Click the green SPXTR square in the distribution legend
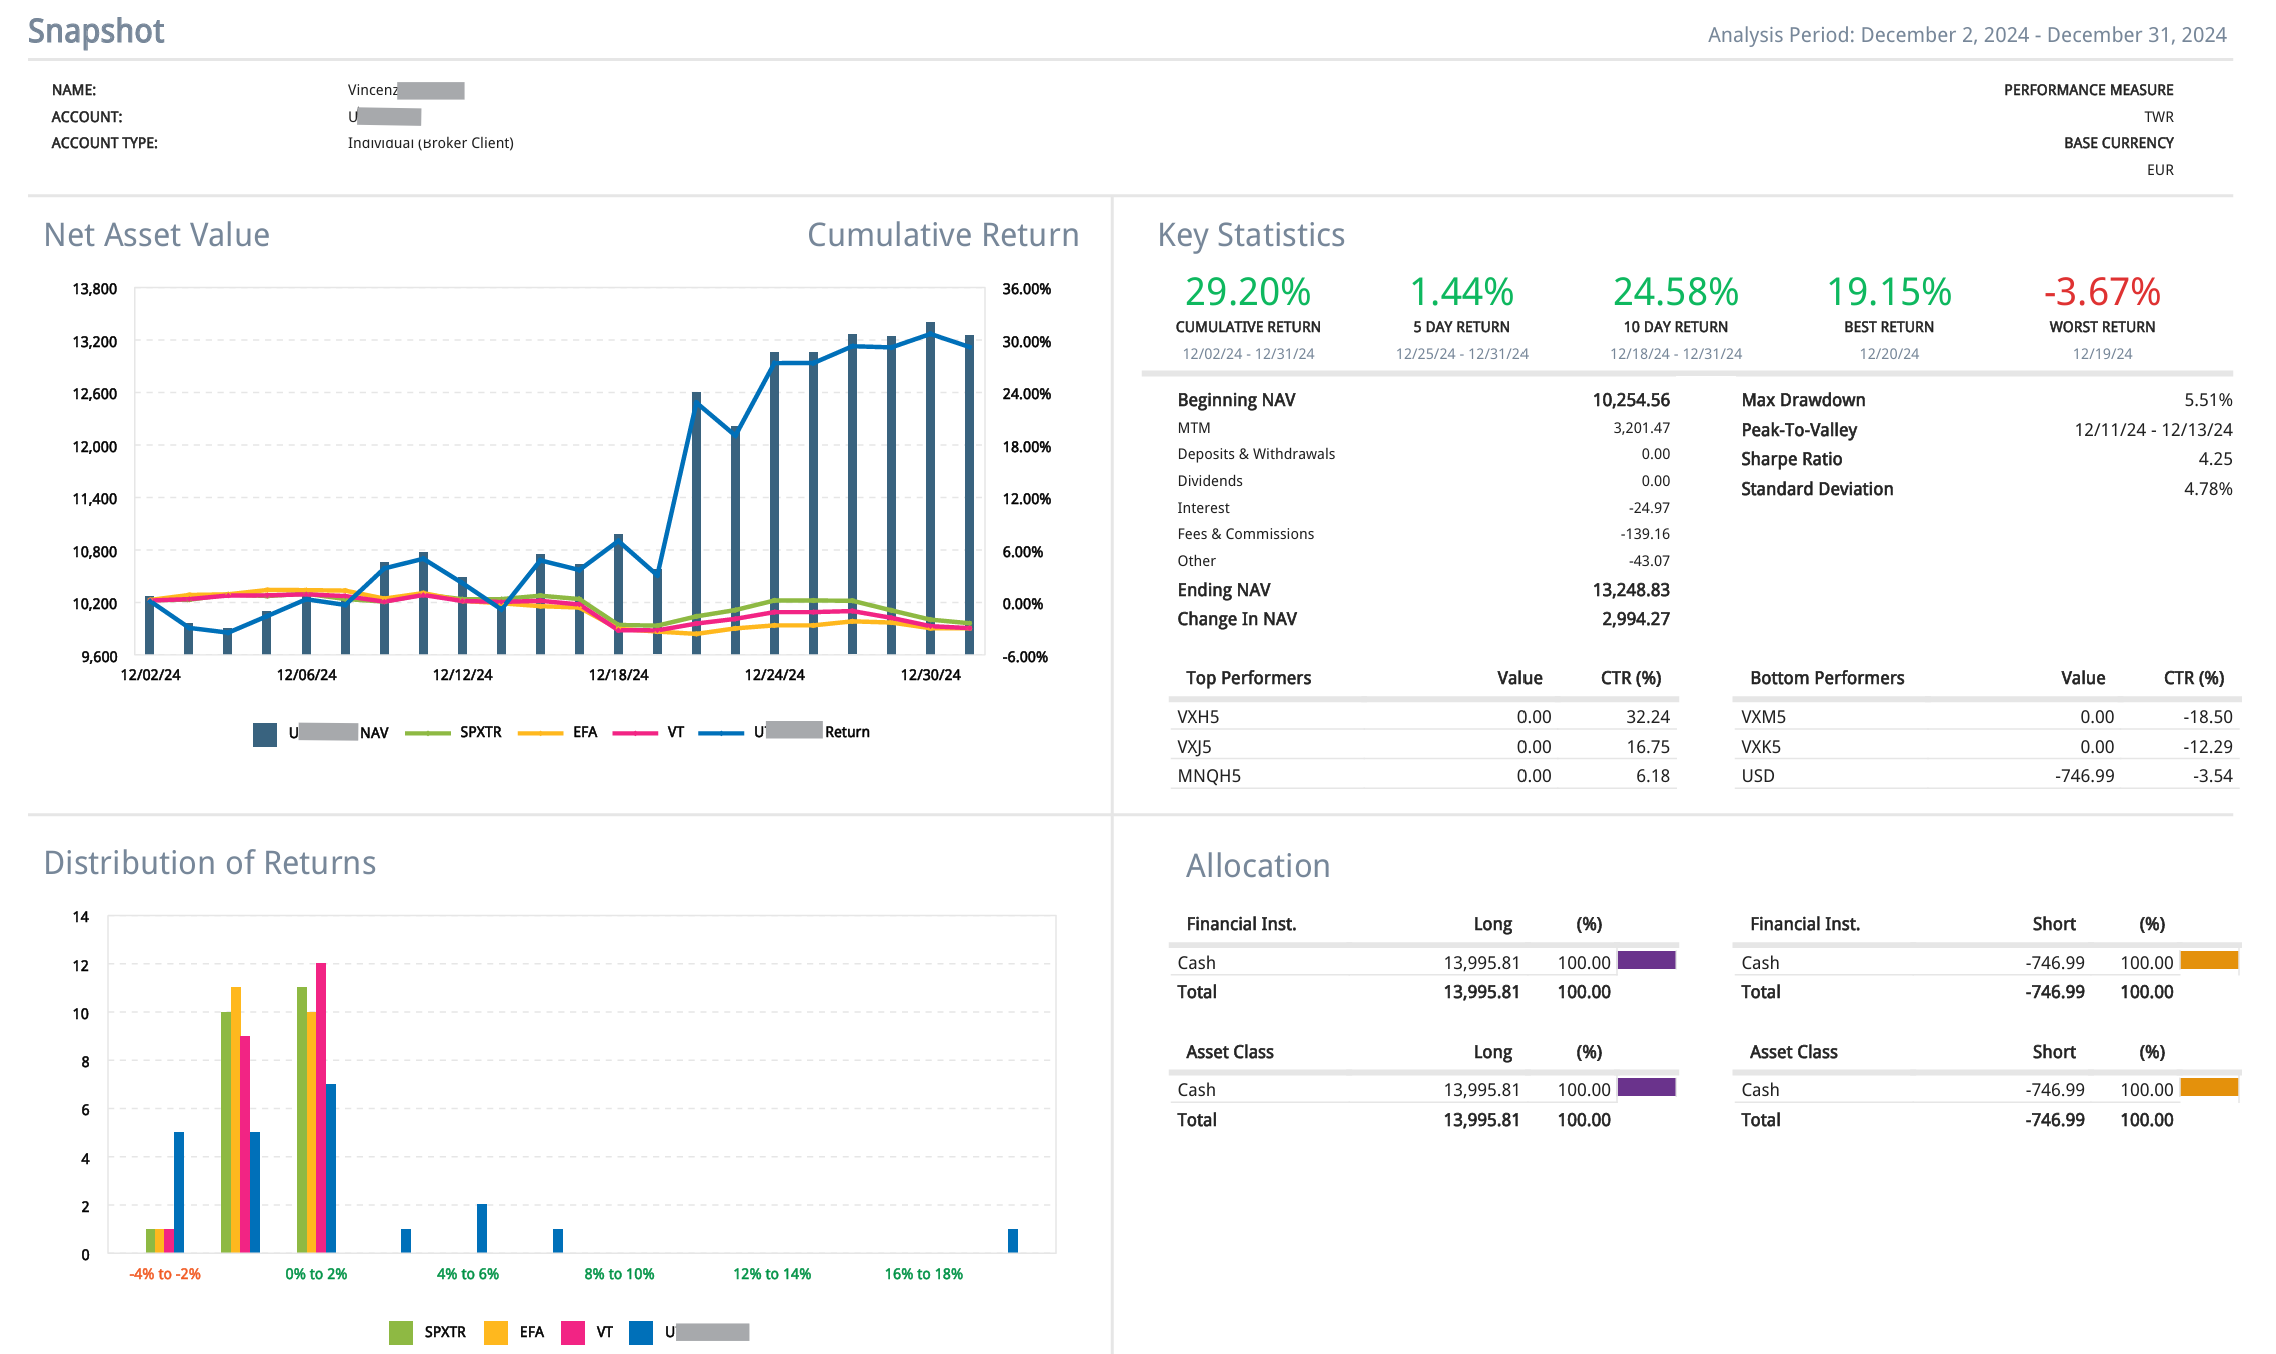This screenshot has height=1354, width=2276. (401, 1332)
